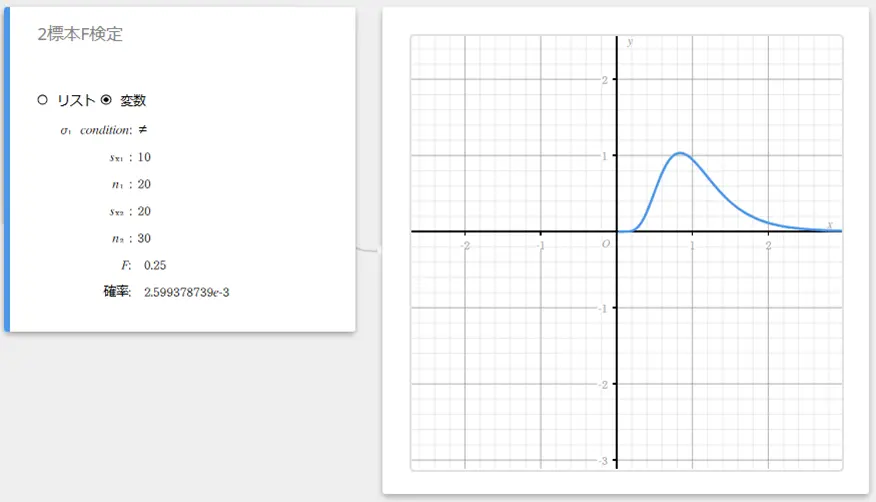Edit the n₁ sample size value
Image resolution: width=876 pixels, height=502 pixels.
coord(144,184)
